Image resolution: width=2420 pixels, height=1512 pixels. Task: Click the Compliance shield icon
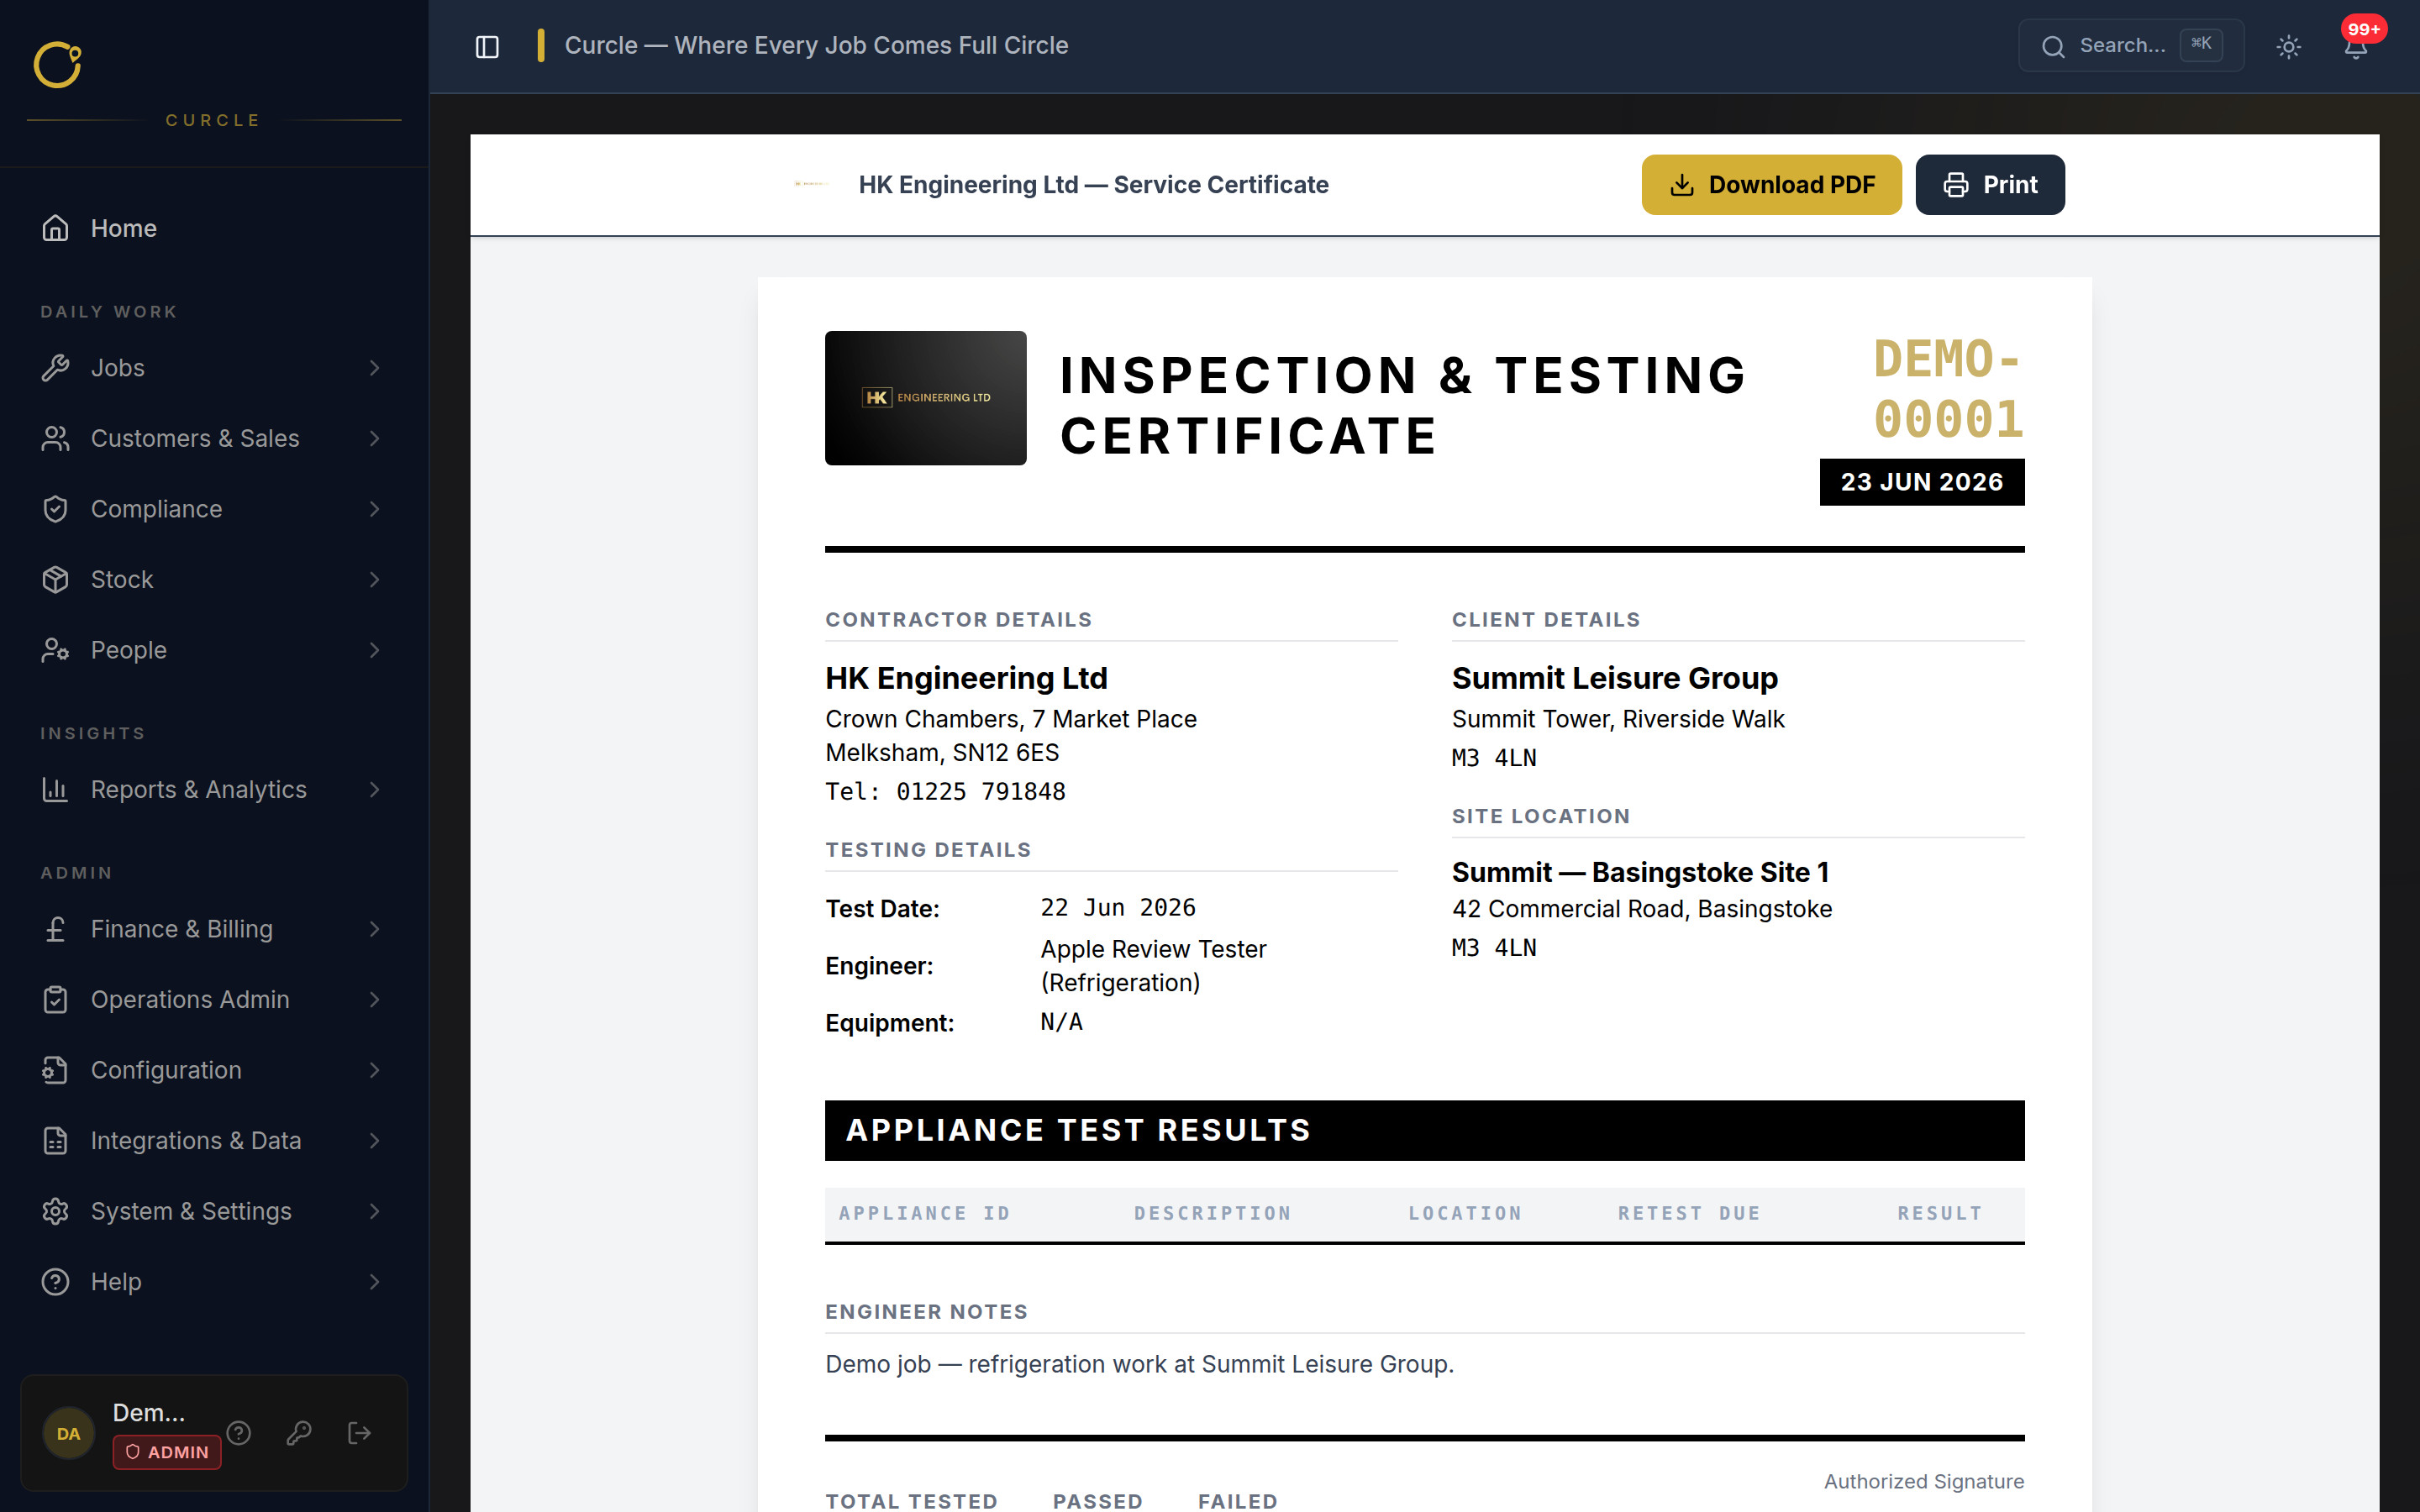55,509
